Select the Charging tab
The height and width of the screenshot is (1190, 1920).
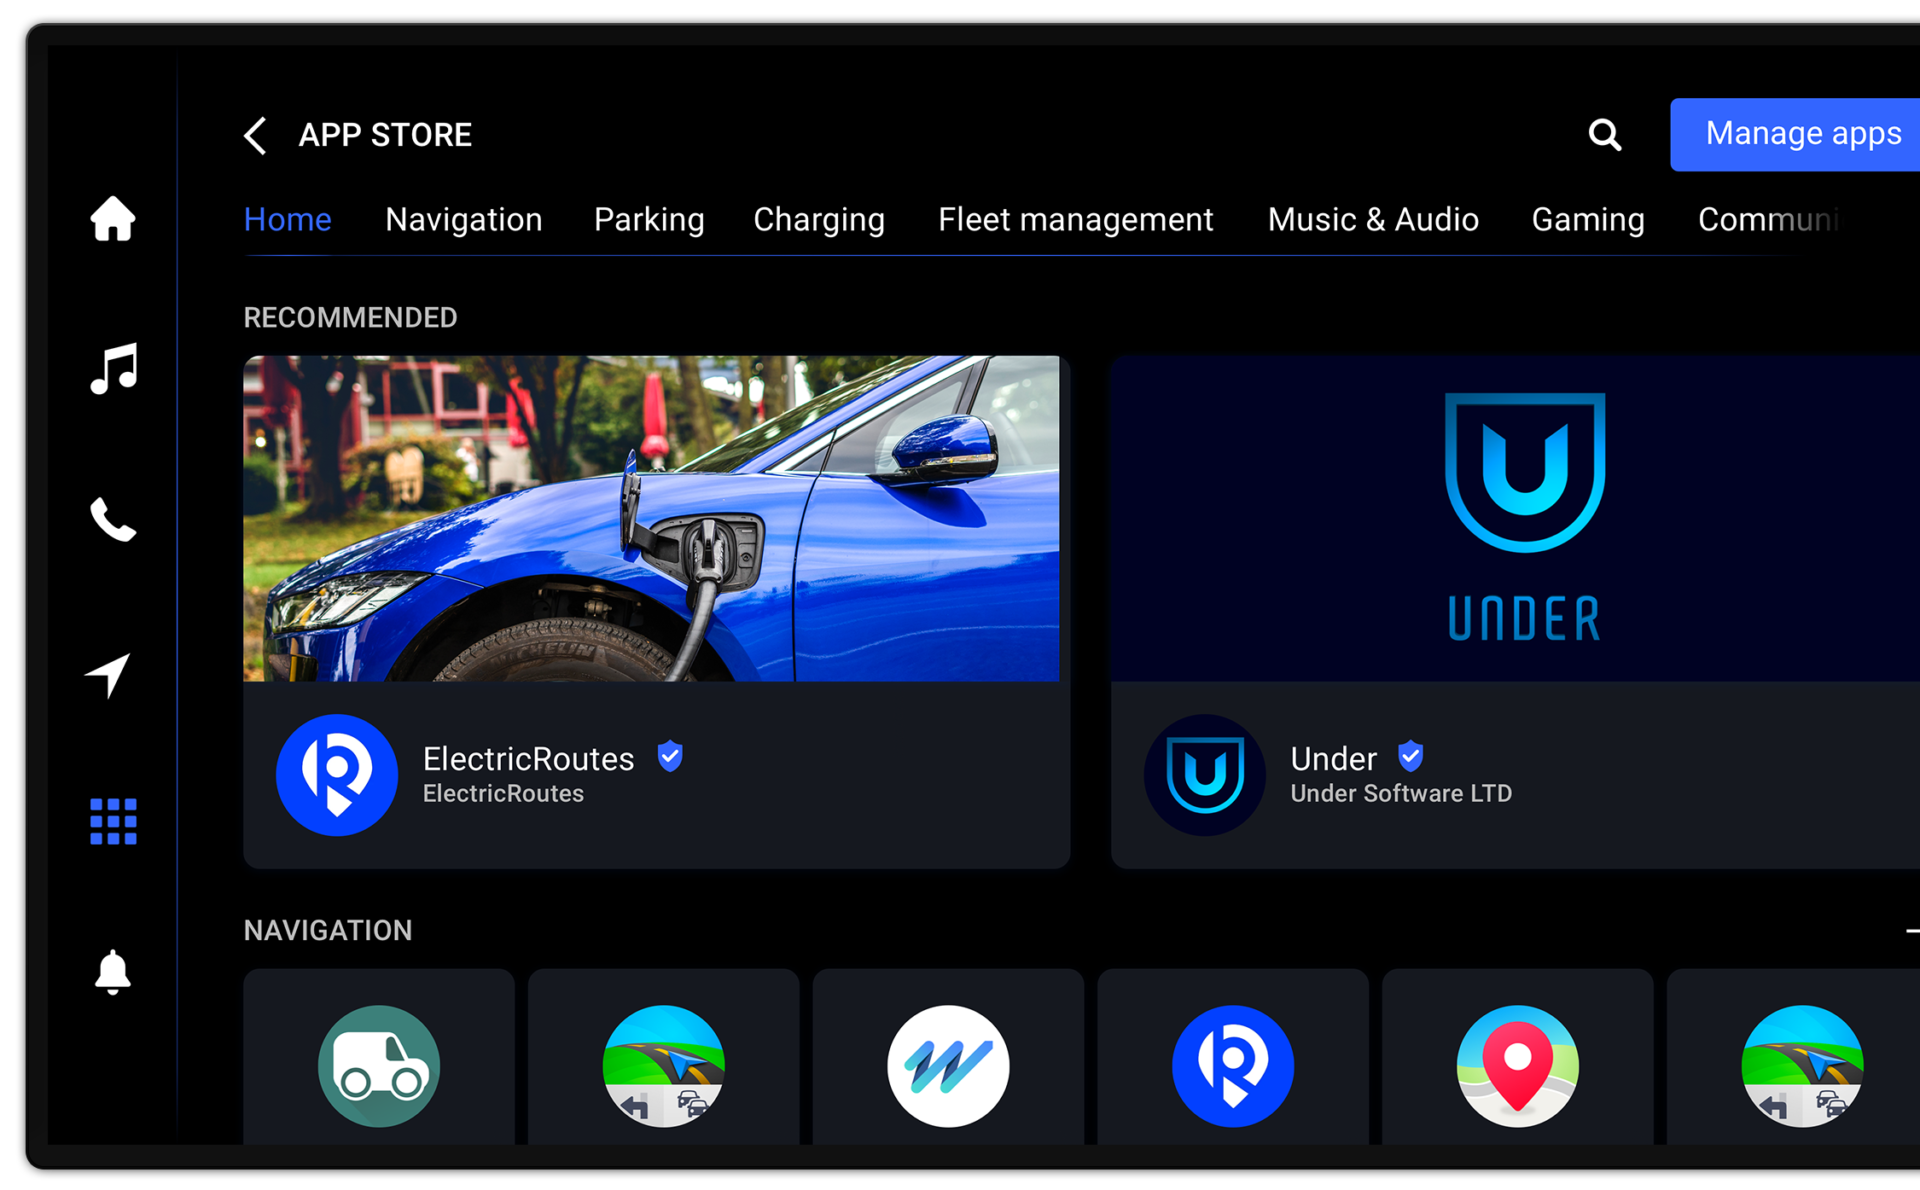[819, 219]
